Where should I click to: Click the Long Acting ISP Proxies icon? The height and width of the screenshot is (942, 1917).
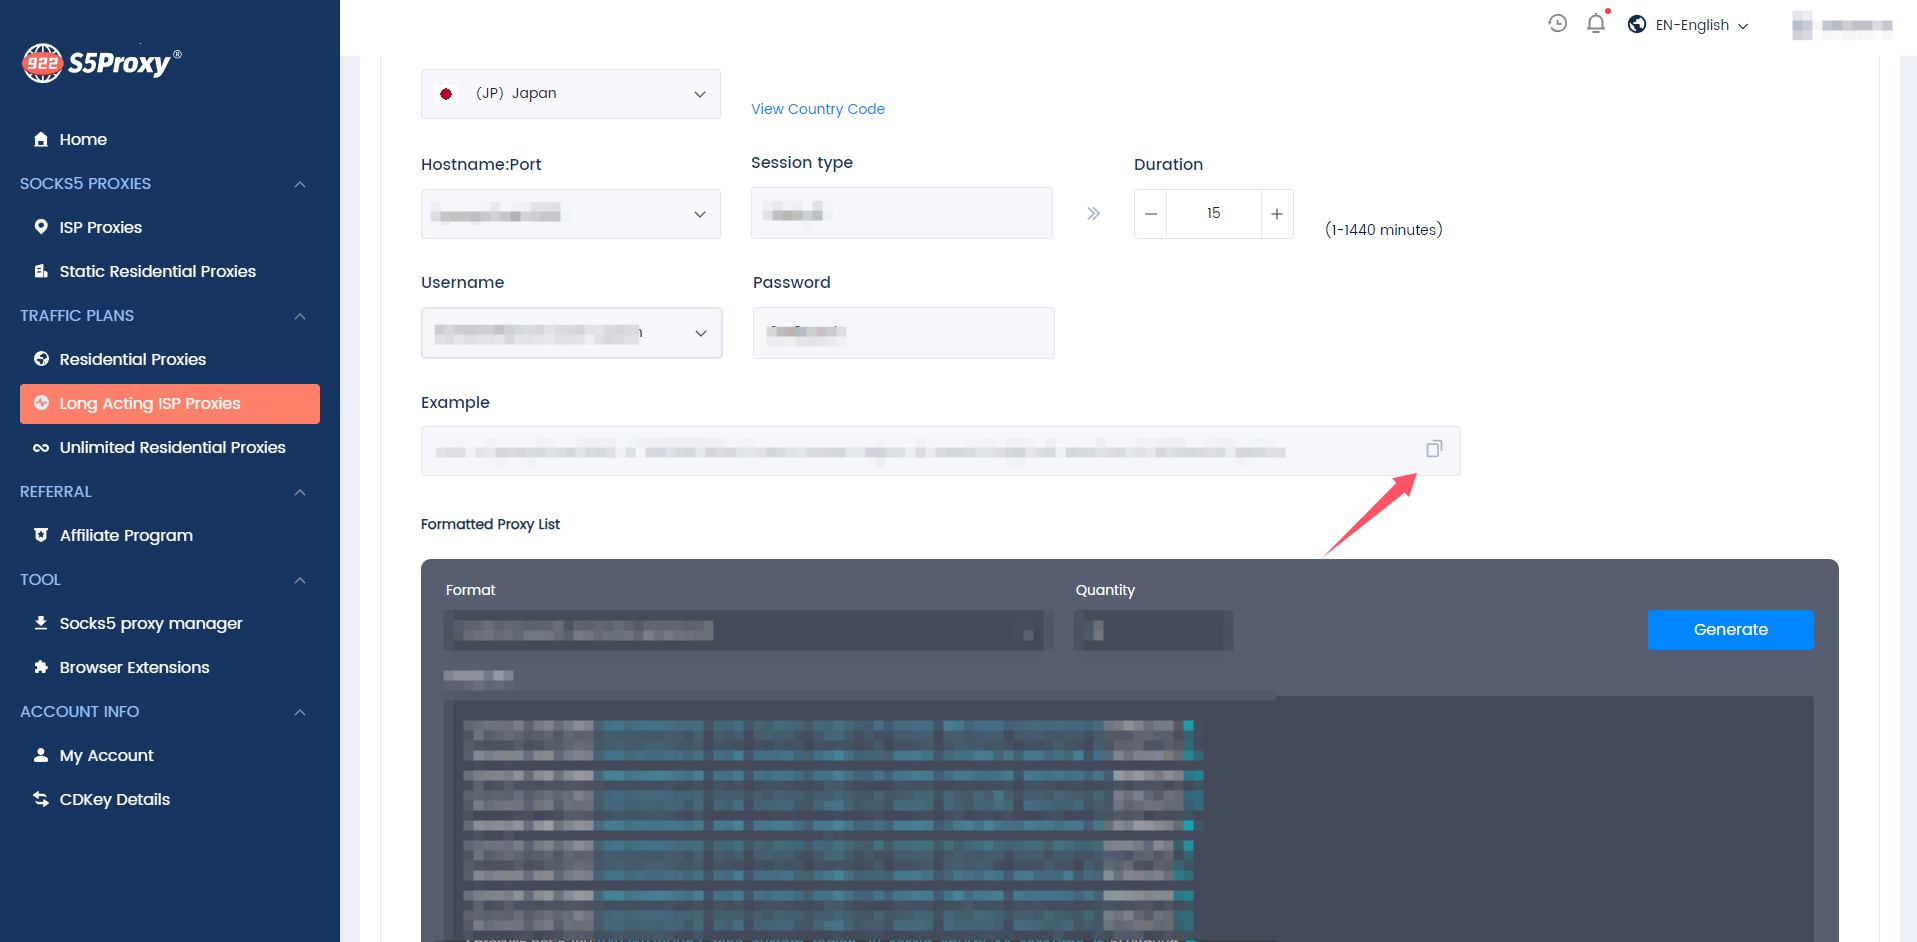[x=41, y=403]
